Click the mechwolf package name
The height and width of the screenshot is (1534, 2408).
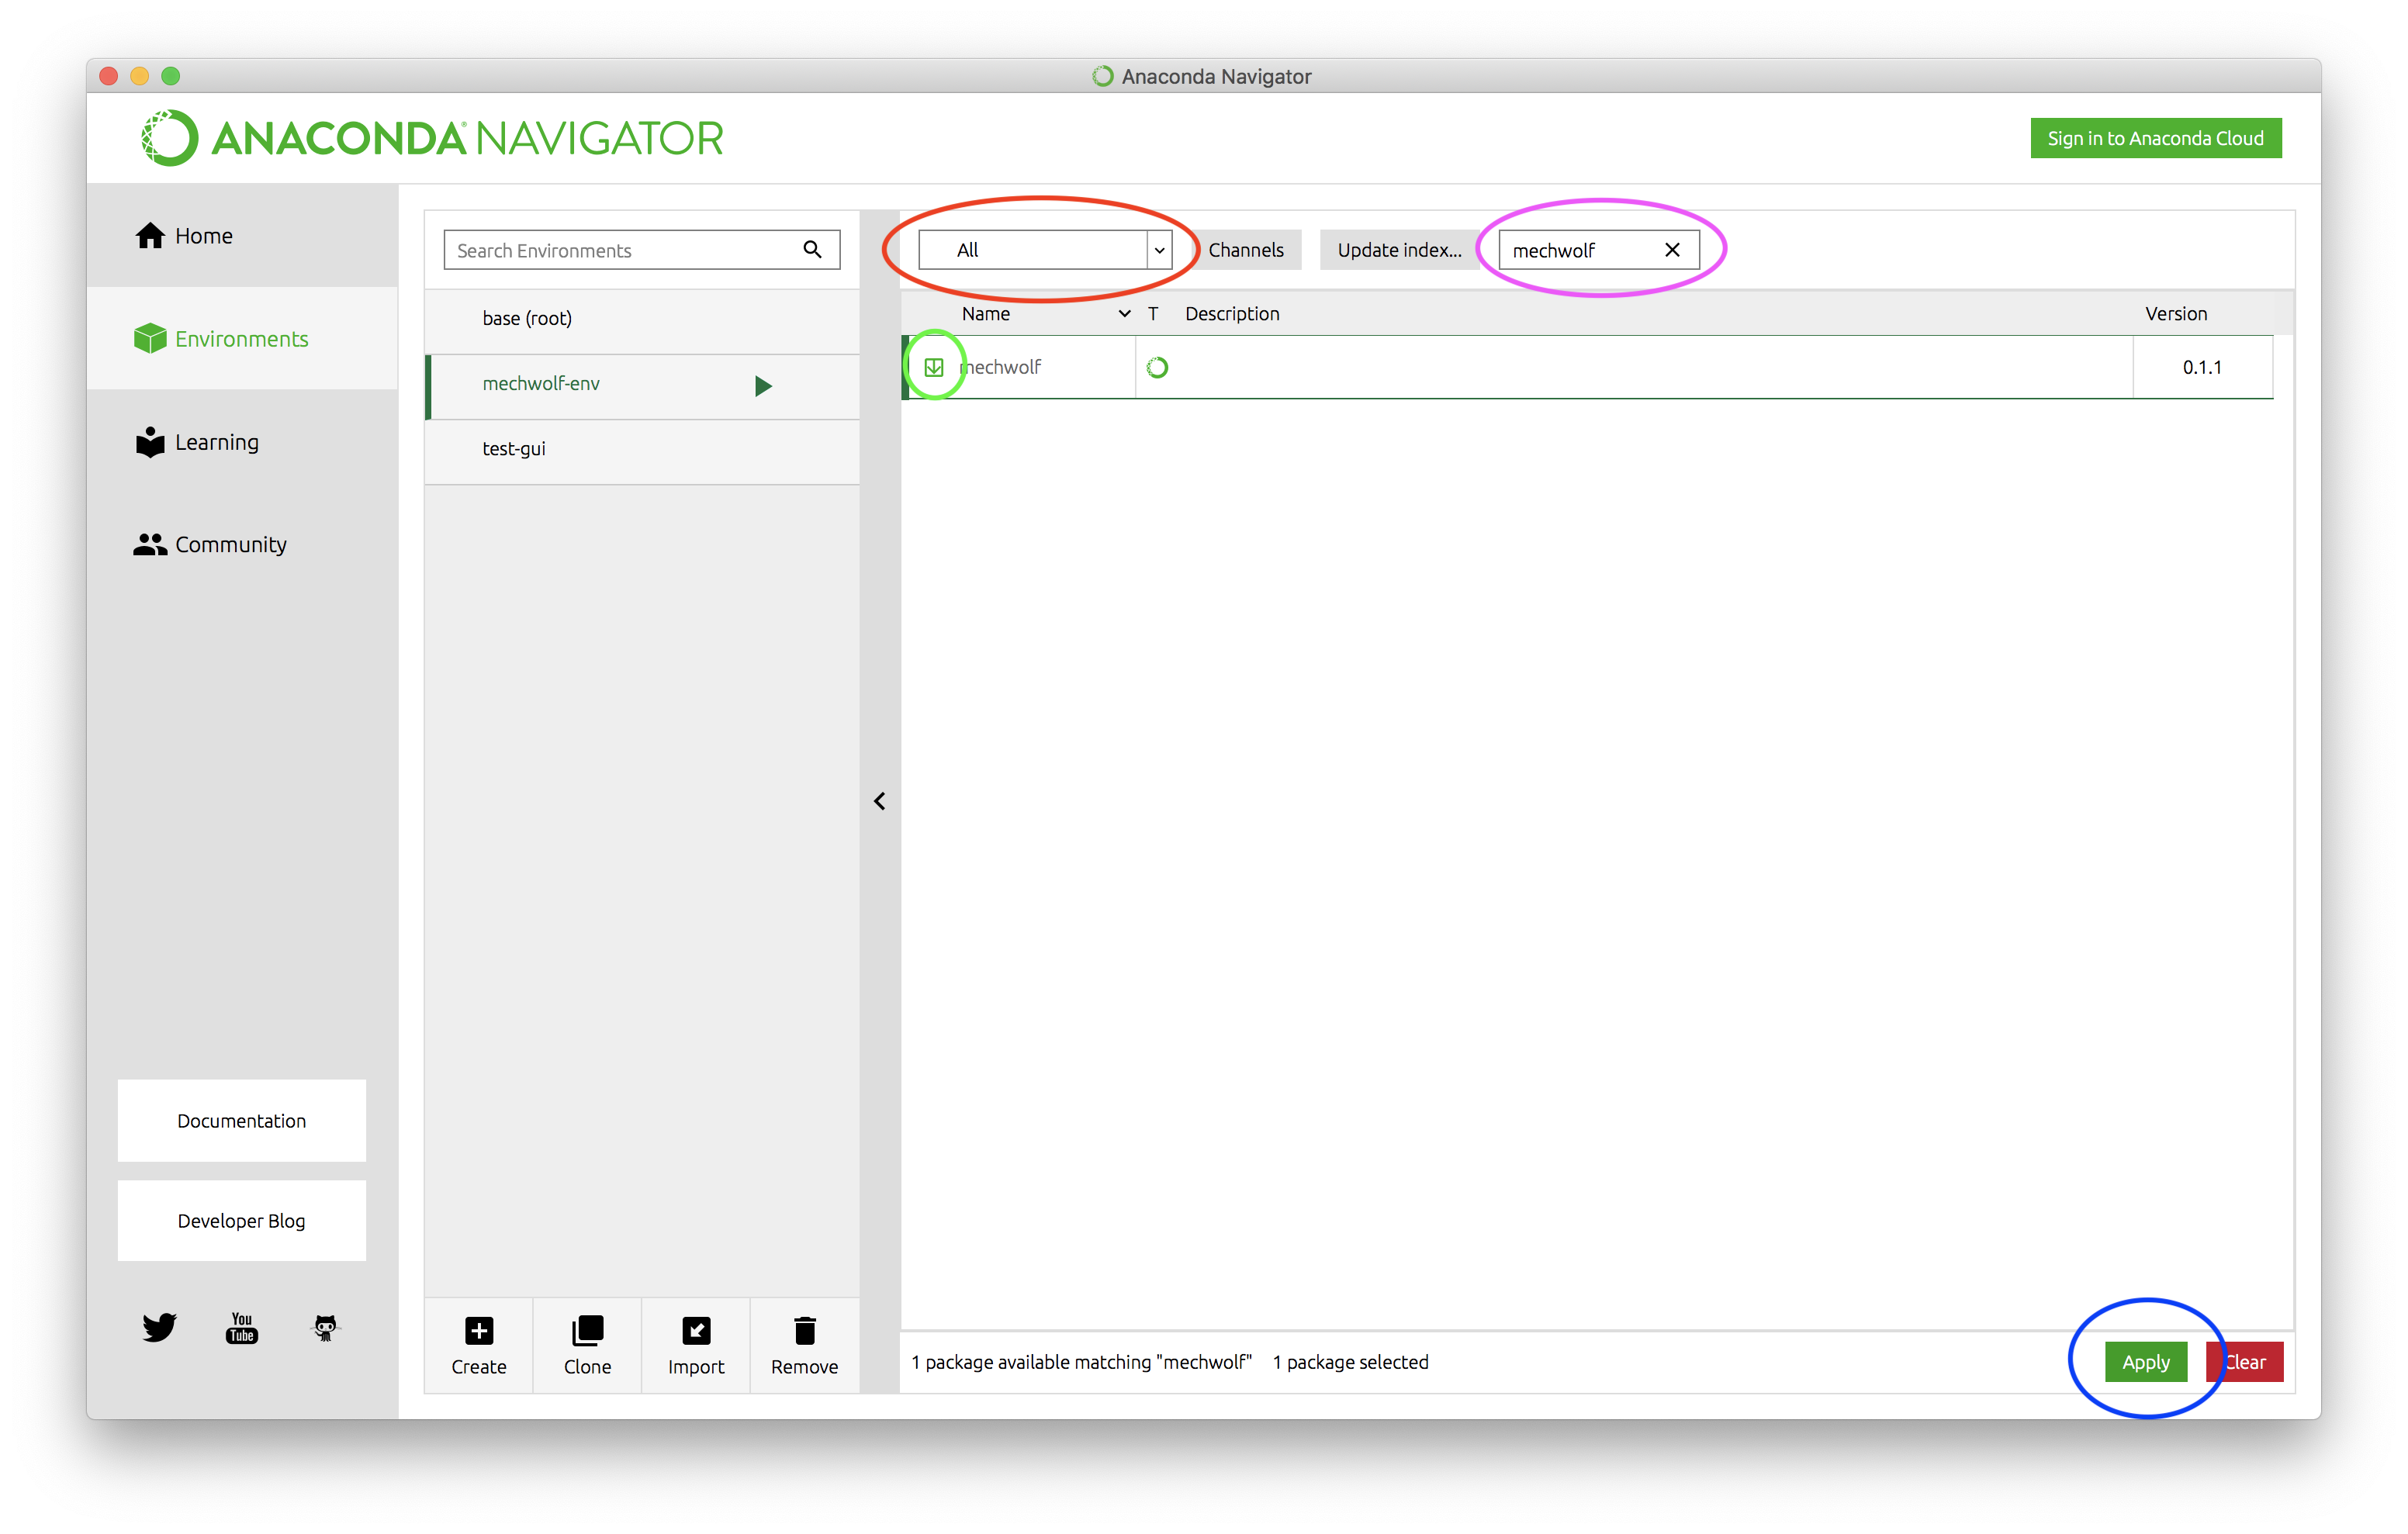(x=1001, y=367)
